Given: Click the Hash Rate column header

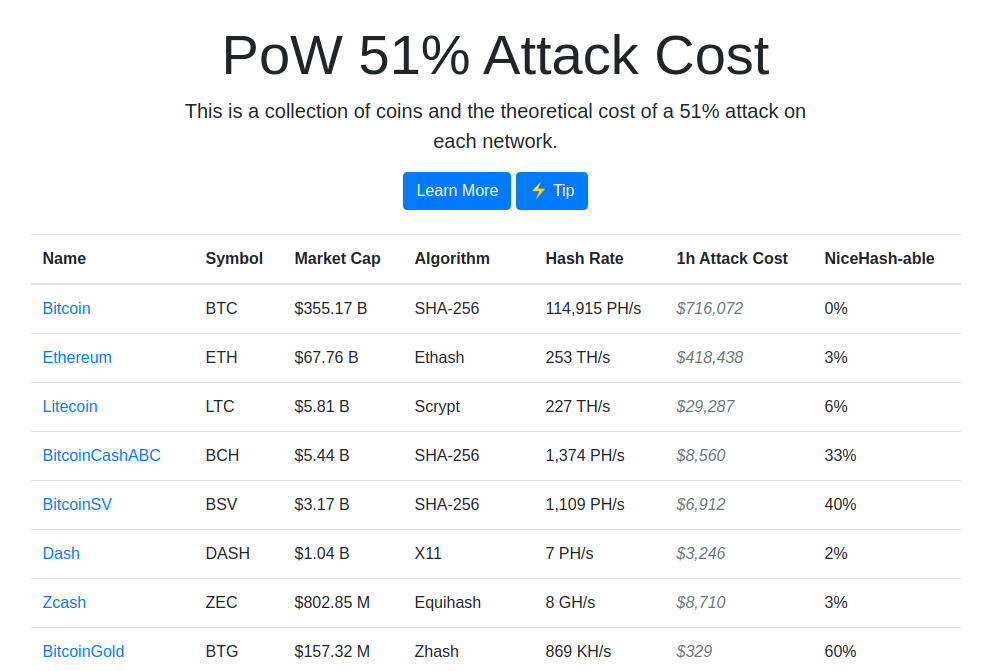Looking at the screenshot, I should pos(584,259).
